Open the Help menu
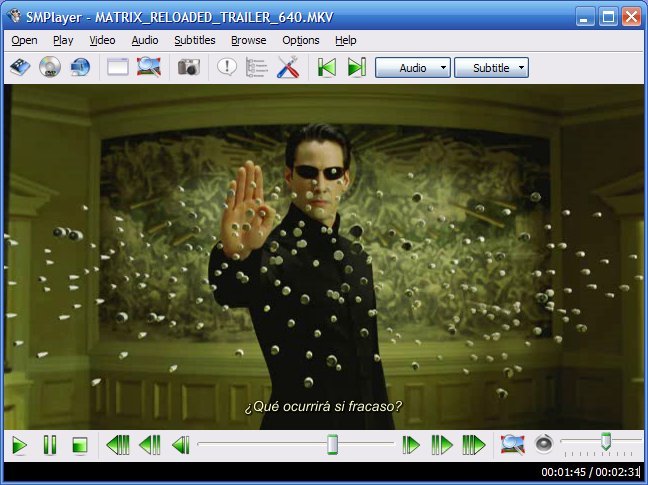This screenshot has height=485, width=648. point(345,40)
